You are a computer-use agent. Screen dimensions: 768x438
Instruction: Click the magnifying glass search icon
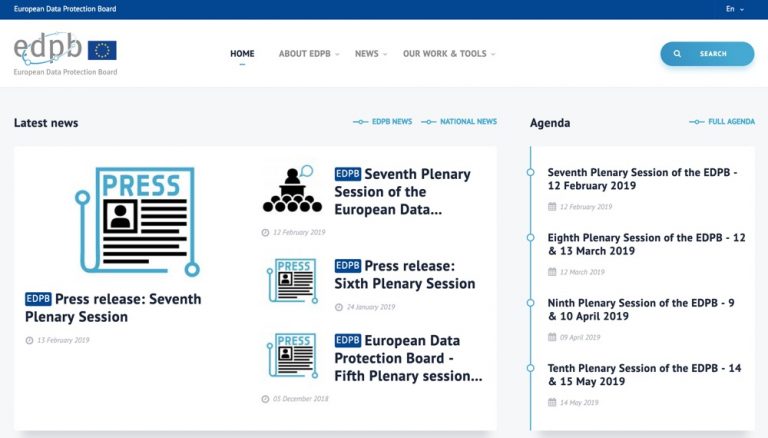[x=678, y=54]
